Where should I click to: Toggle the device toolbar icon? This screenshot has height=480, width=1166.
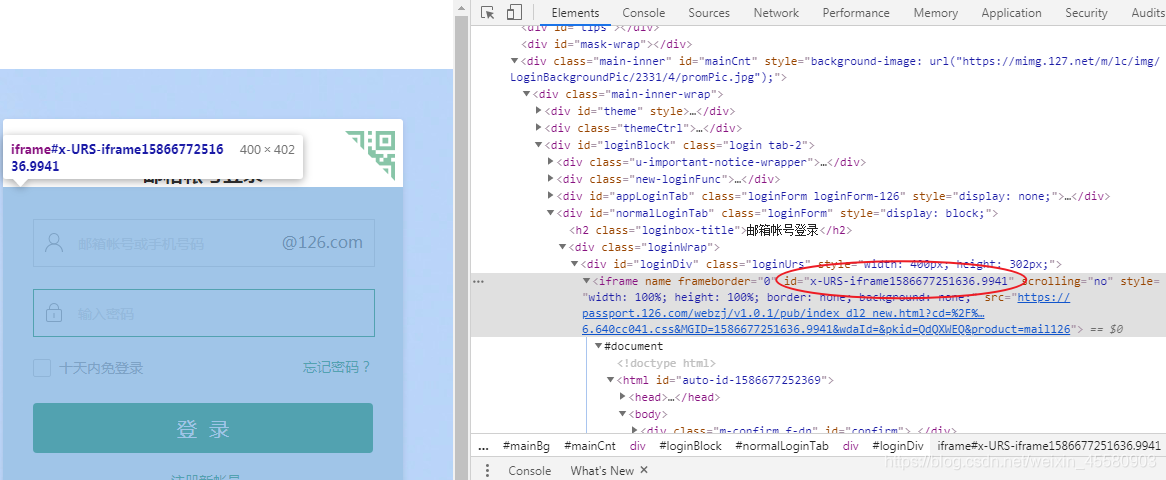pyautogui.click(x=514, y=13)
